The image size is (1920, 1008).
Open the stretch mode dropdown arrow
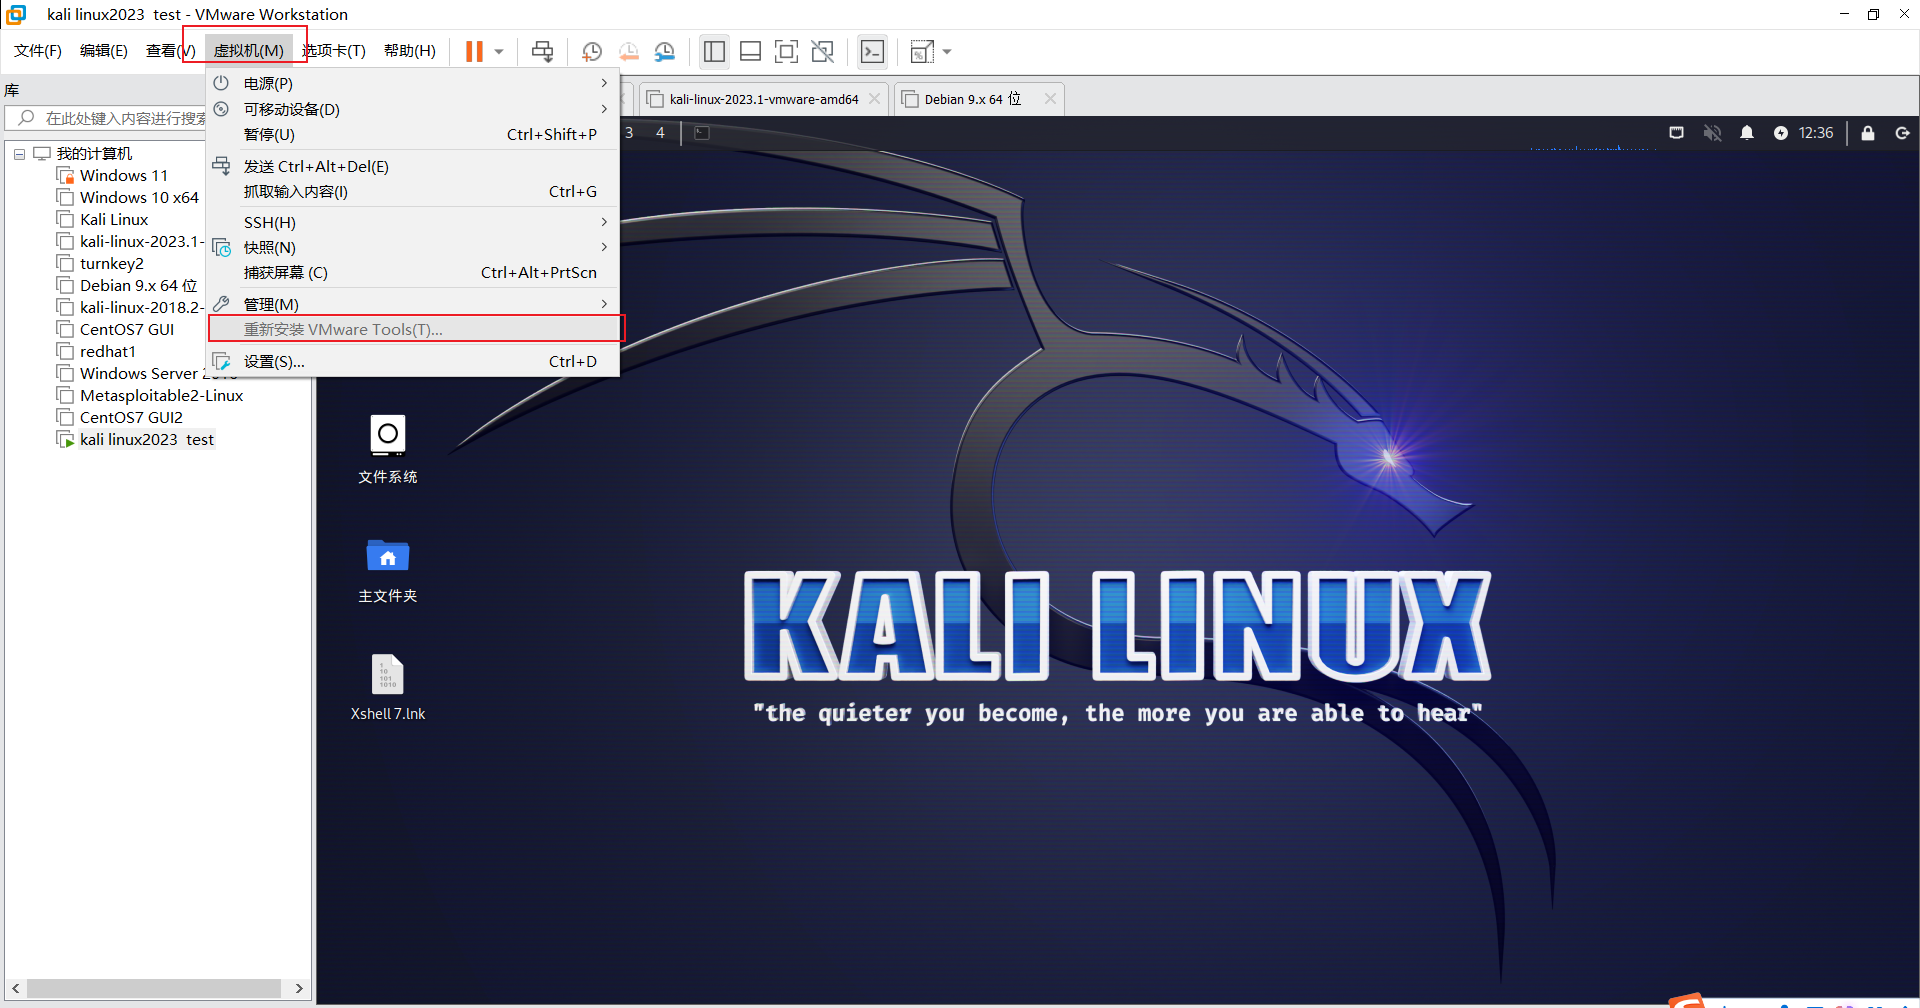point(947,51)
